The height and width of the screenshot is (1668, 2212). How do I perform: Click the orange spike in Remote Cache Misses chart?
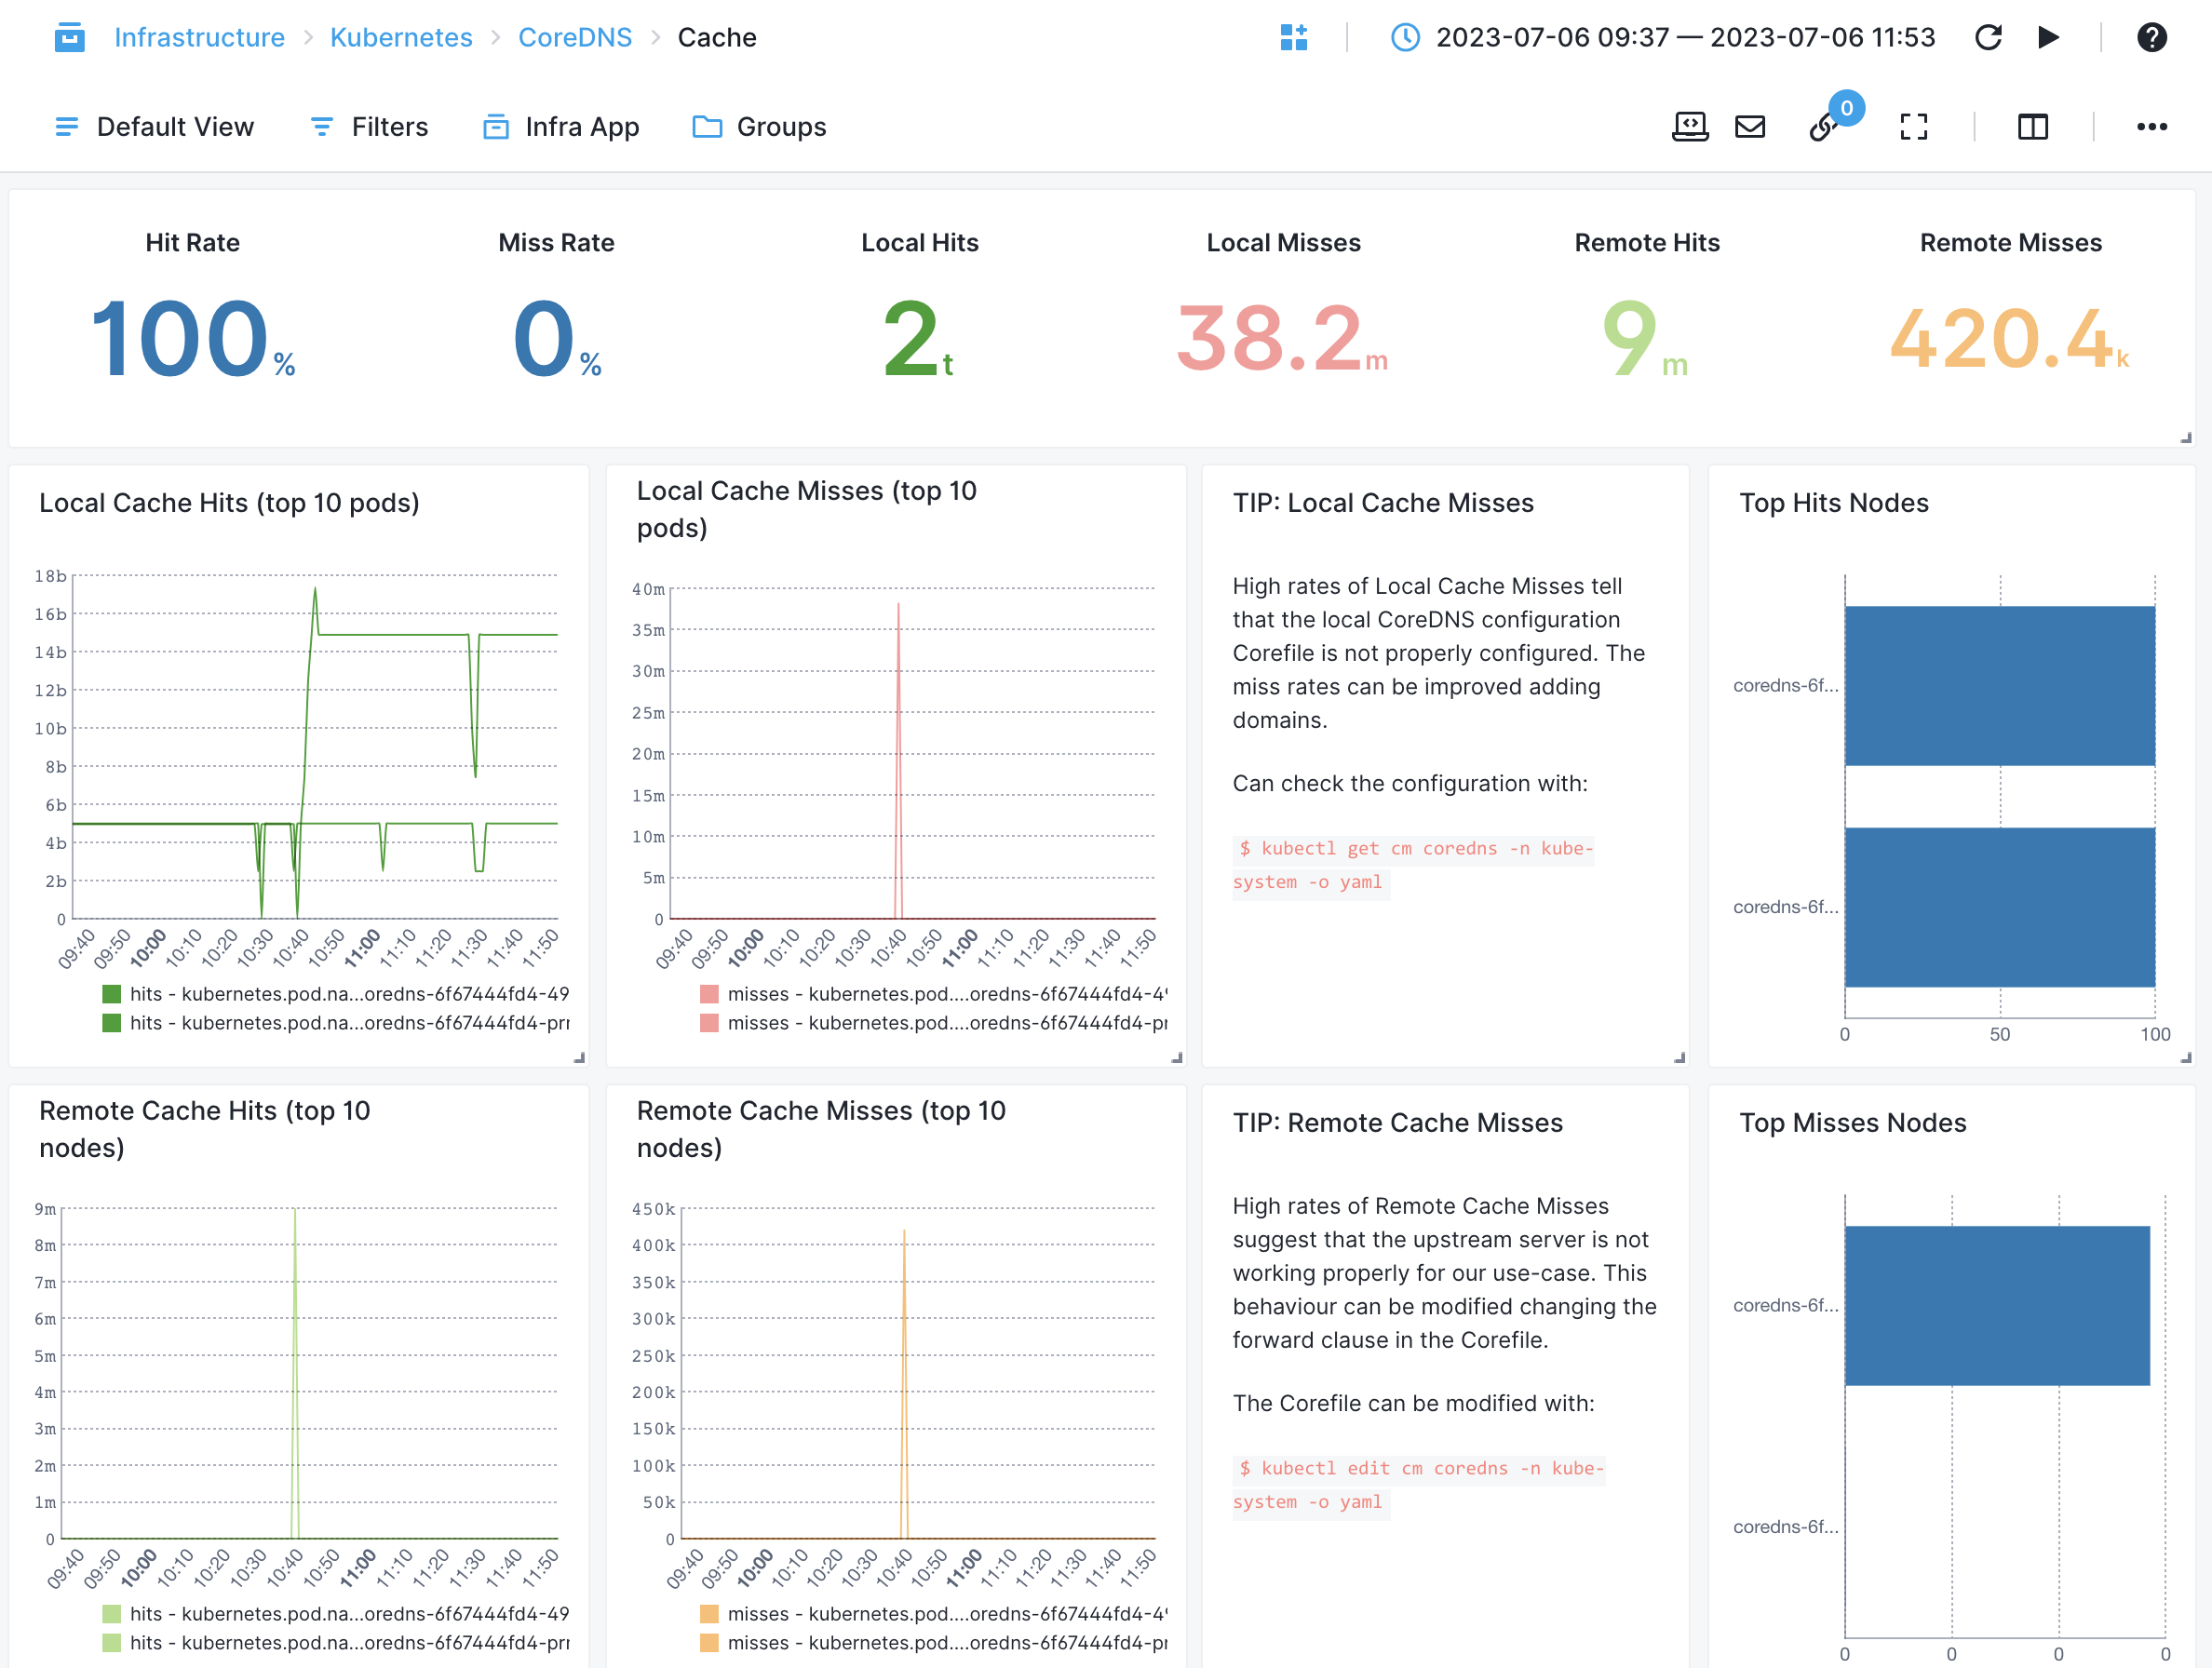pos(904,1384)
